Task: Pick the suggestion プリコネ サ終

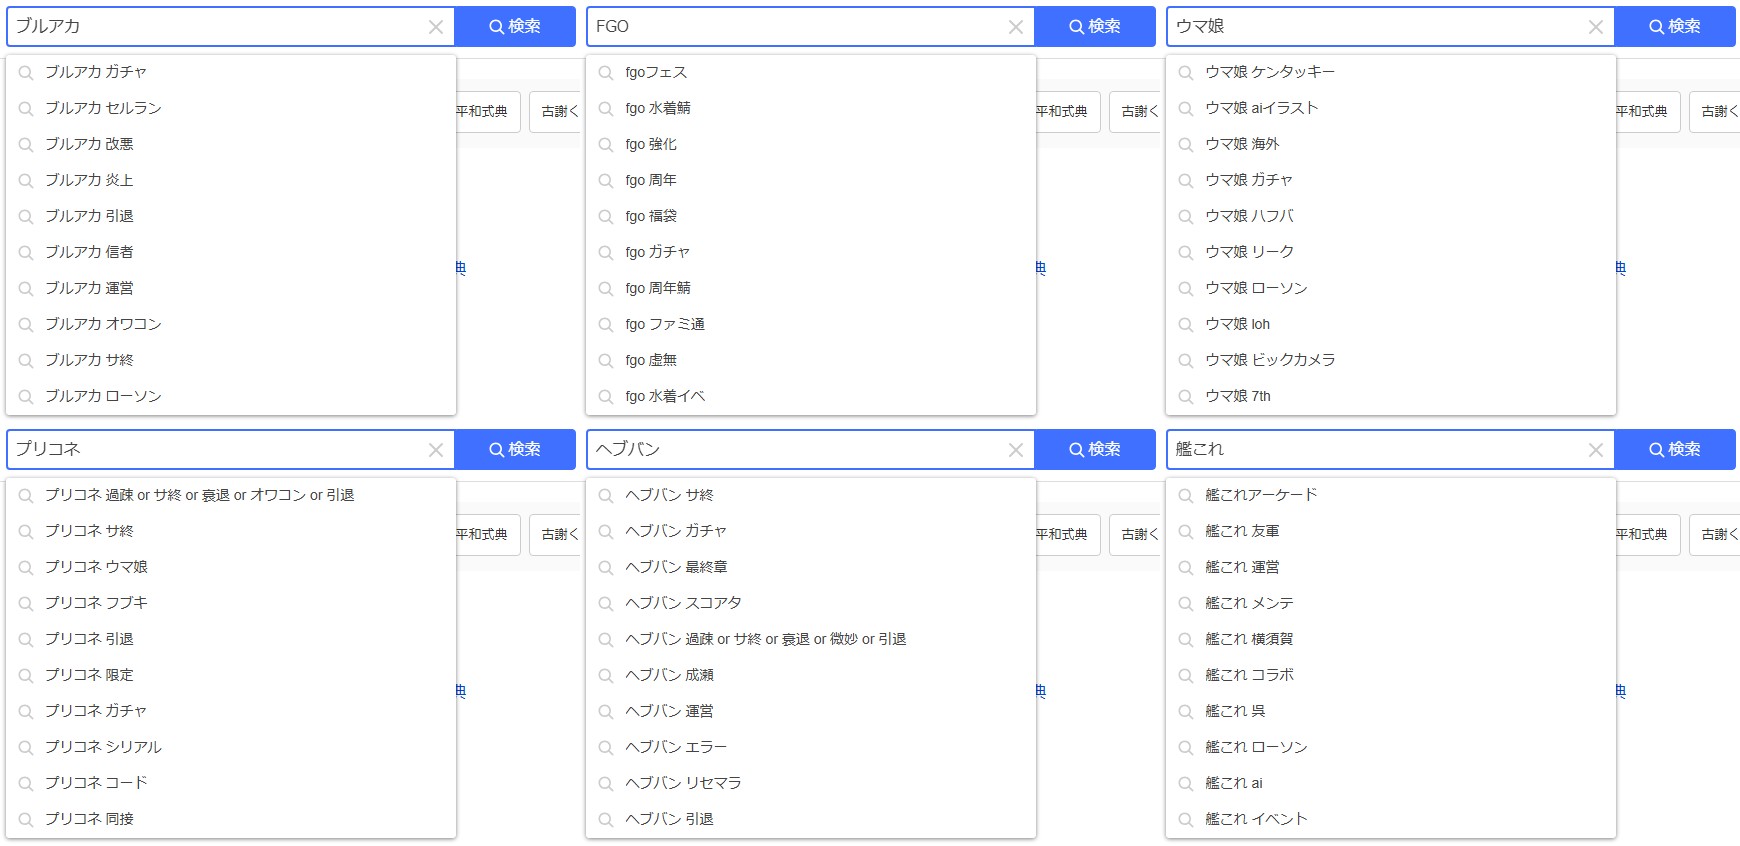Action: pyautogui.click(x=231, y=531)
